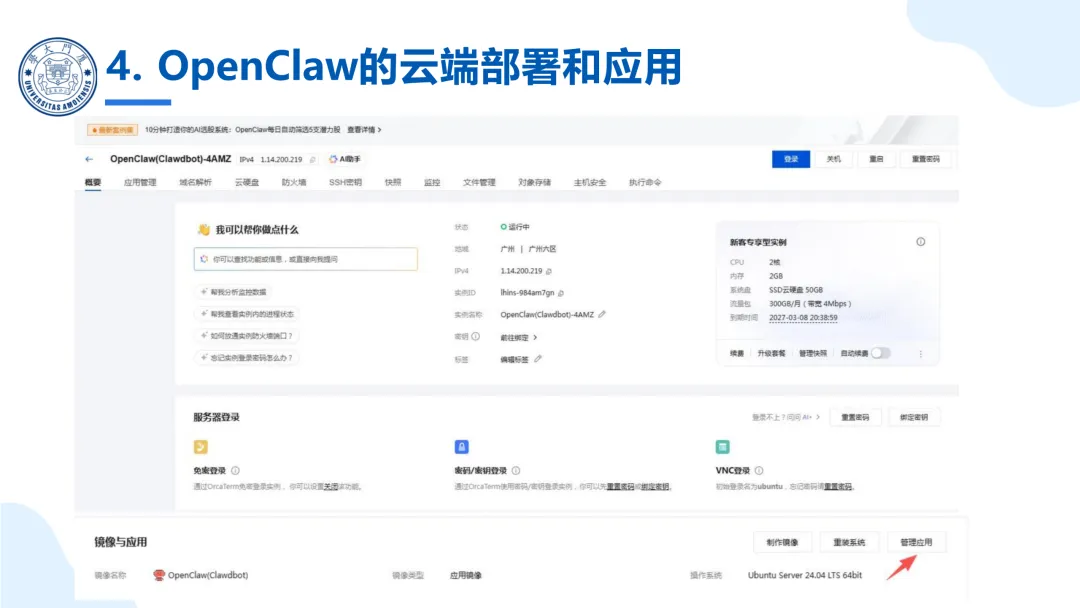Copy IPv4 1.14.200.219 in the details list
This screenshot has width=1080, height=608.
[549, 271]
